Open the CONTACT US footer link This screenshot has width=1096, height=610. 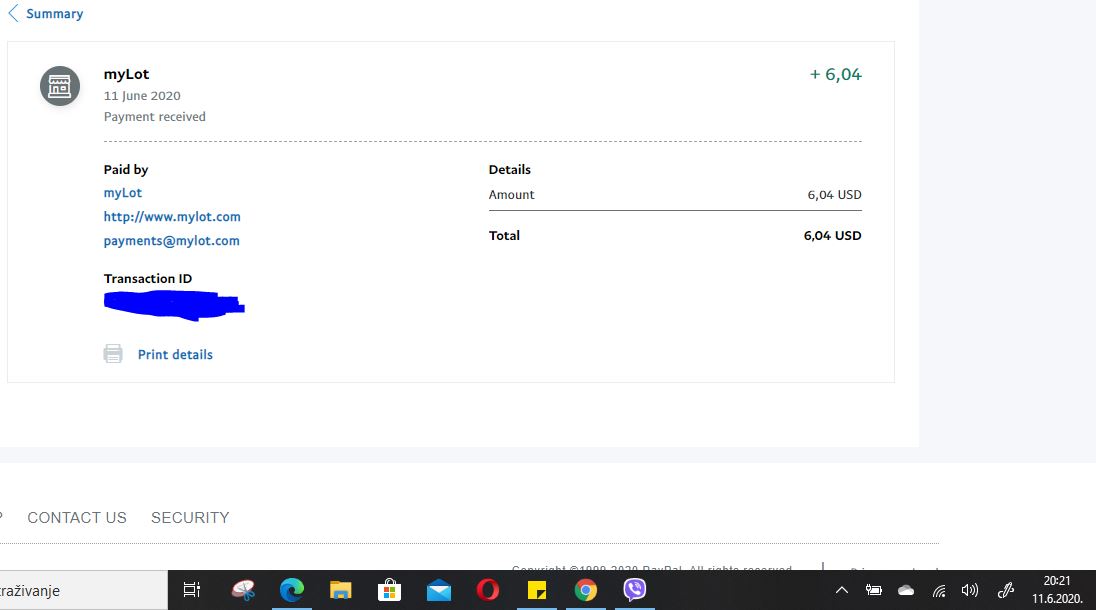tap(77, 518)
